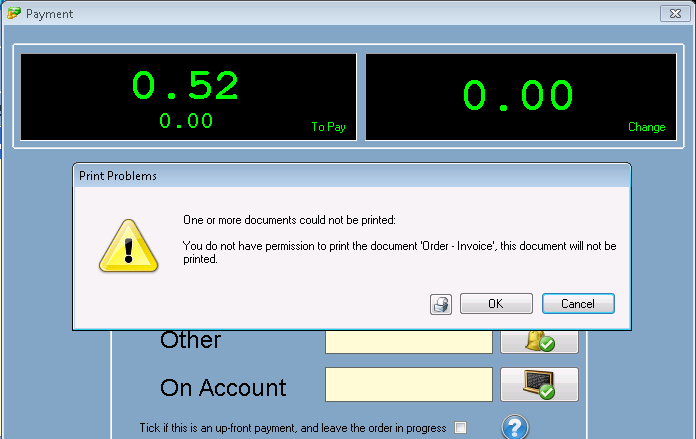
Task: Click inside the Other amount field
Action: tap(408, 342)
